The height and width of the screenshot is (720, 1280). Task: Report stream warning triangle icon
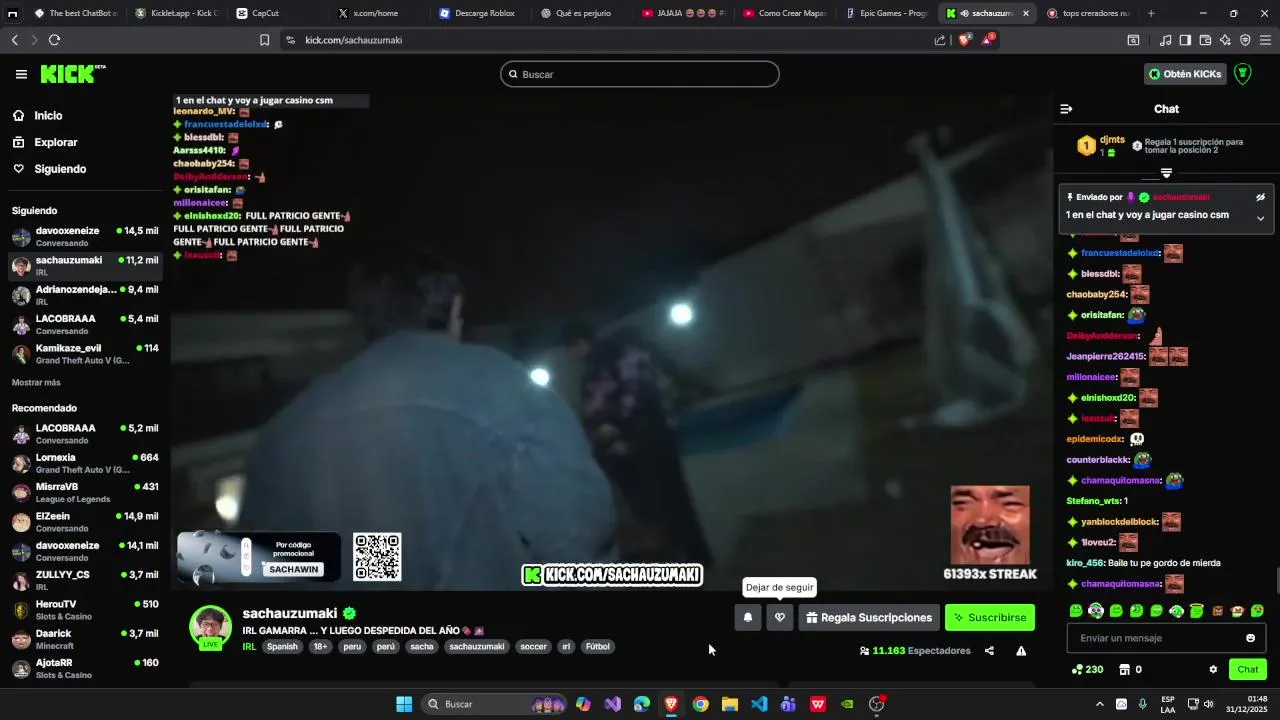point(1021,651)
